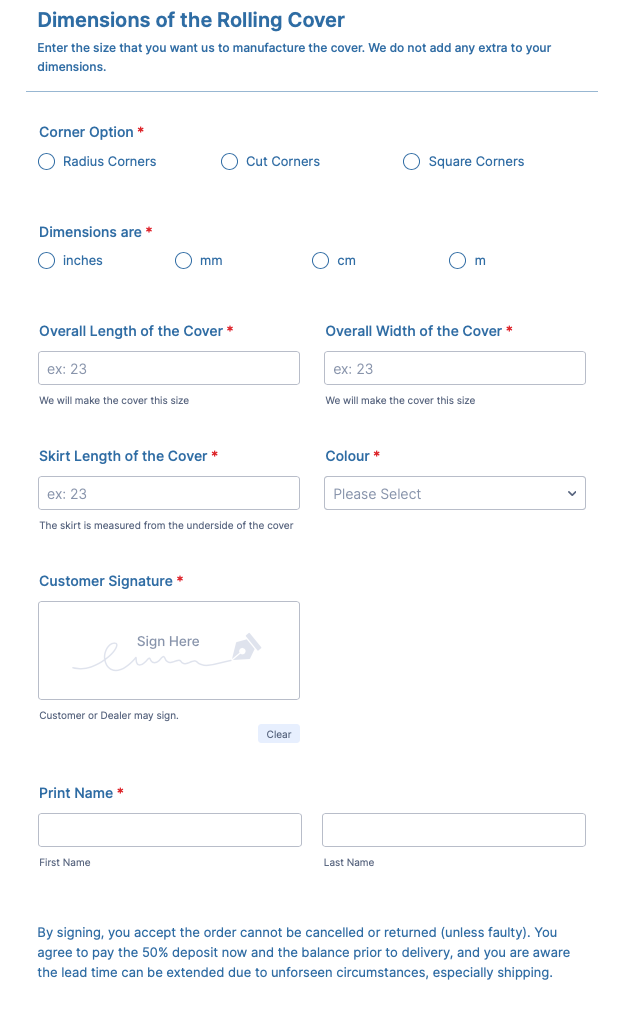623x1009 pixels.
Task: Click the Skirt Length of the Cover field
Action: pyautogui.click(x=169, y=493)
